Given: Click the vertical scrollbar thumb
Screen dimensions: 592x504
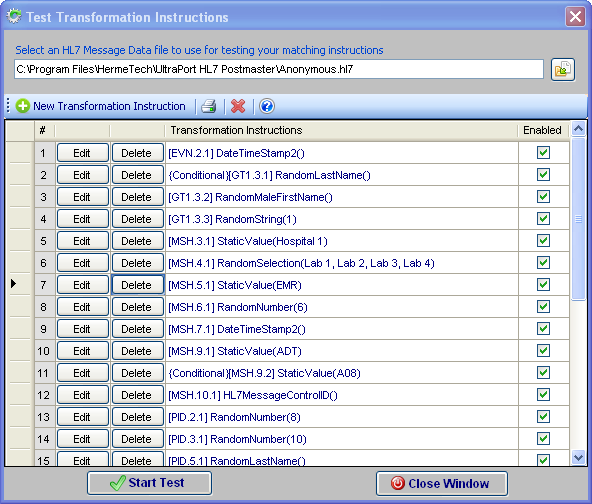Looking at the screenshot, I should tap(578, 219).
